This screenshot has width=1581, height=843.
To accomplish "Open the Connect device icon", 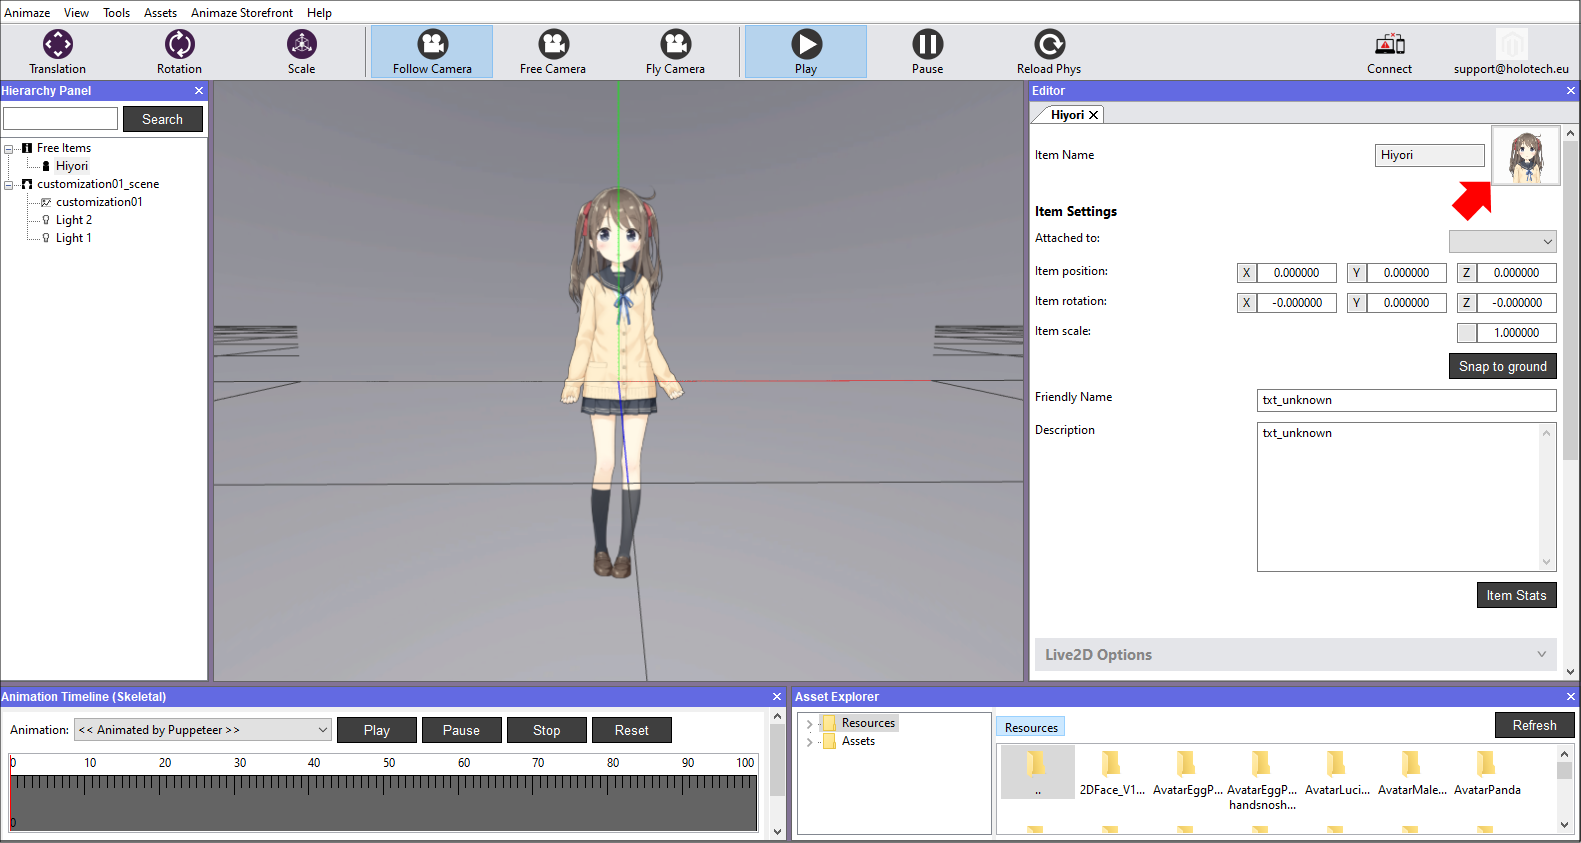I will [x=1389, y=52].
